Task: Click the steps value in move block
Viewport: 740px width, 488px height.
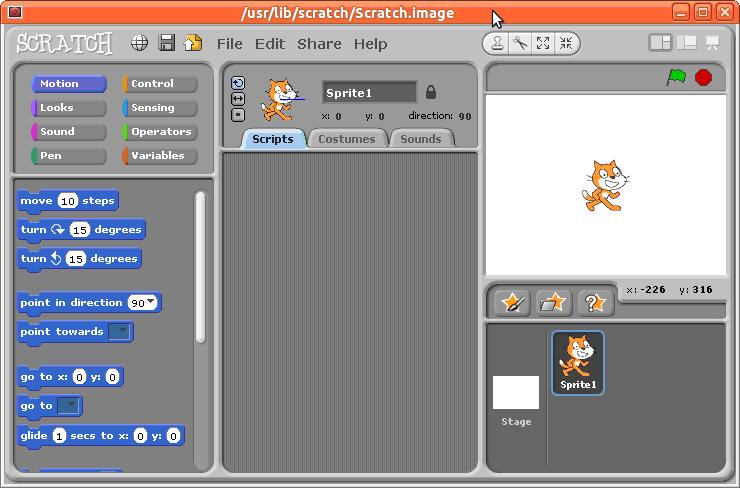Action: [67, 201]
